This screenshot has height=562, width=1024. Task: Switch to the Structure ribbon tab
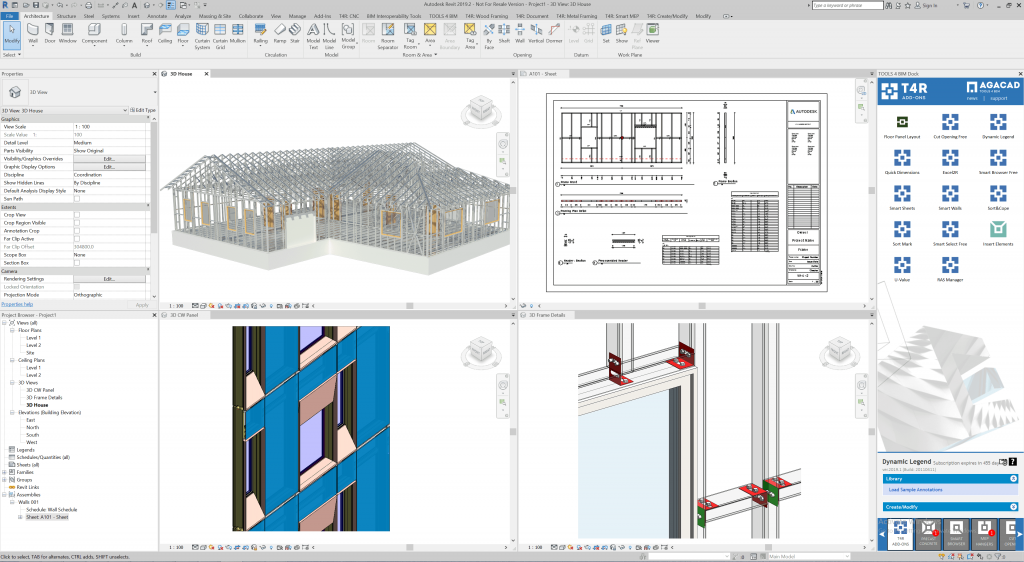[66, 16]
